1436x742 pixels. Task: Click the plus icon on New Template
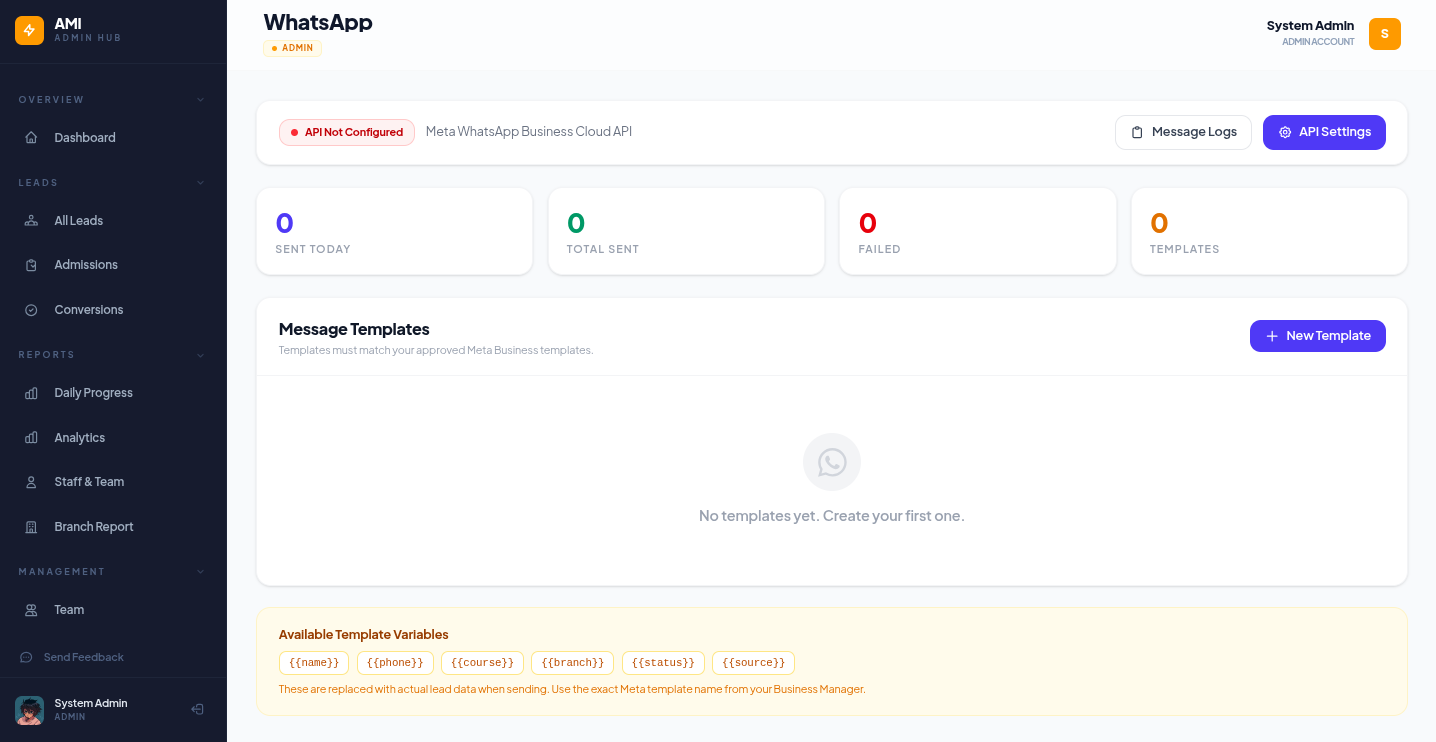pos(1272,336)
